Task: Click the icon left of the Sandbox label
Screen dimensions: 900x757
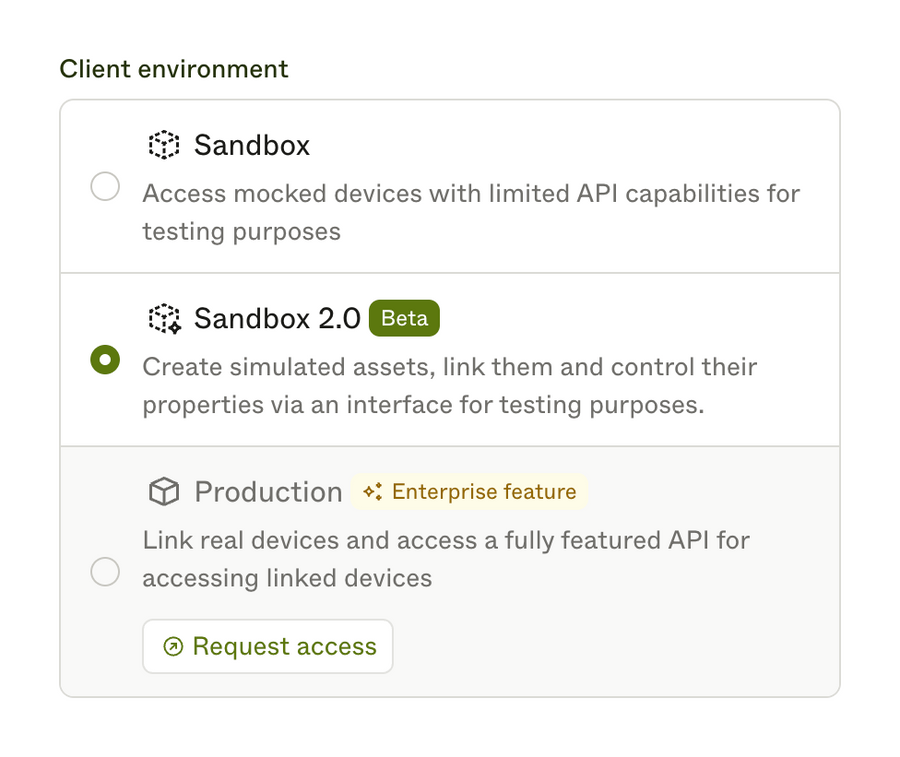Action: [x=163, y=144]
